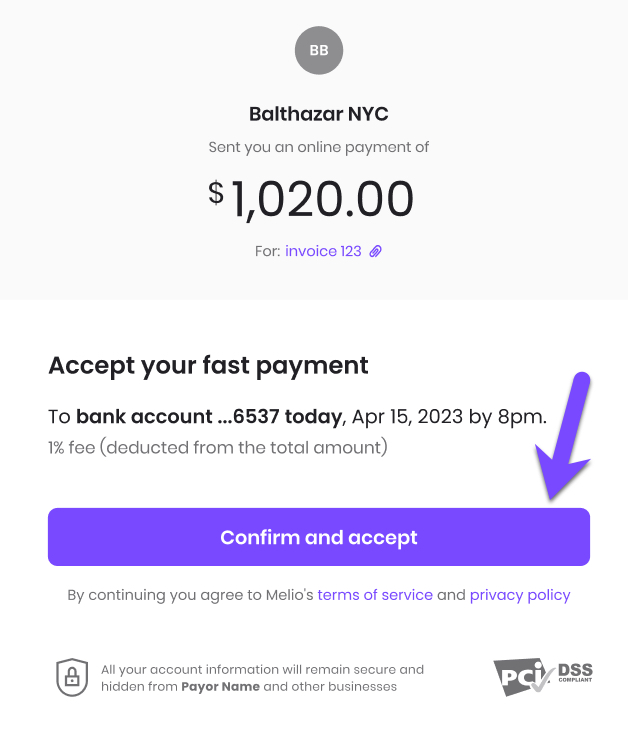Open the privacy policy link
The width and height of the screenshot is (628, 744).
click(x=520, y=595)
